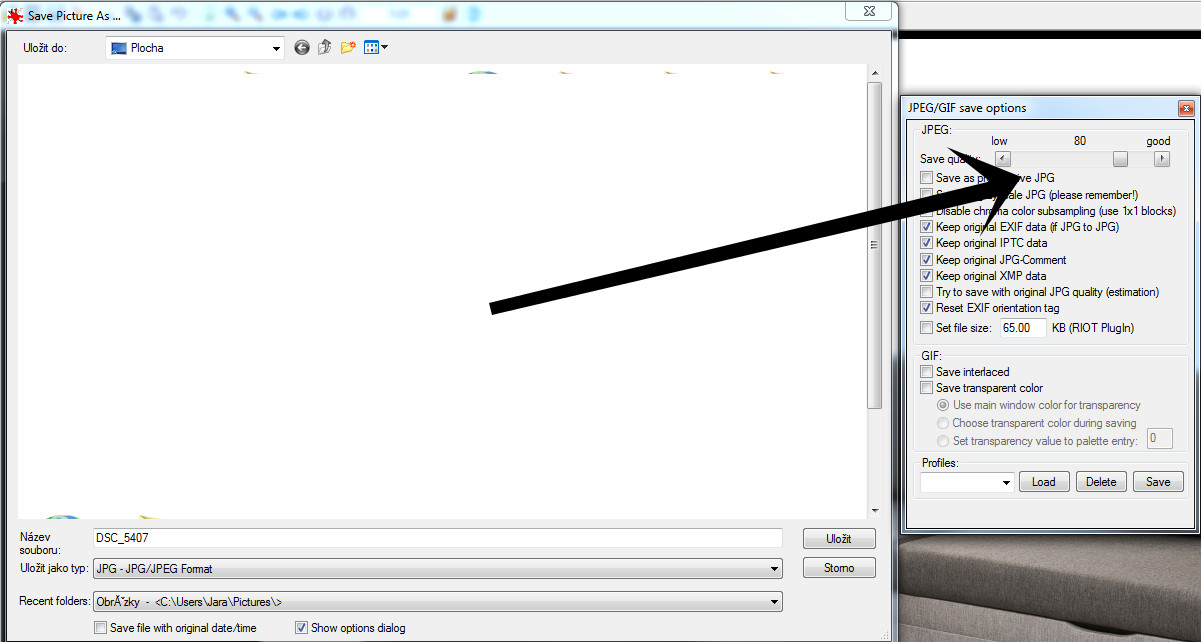The height and width of the screenshot is (642, 1201).
Task: Enable Save interlaced for GIF
Action: (x=926, y=372)
